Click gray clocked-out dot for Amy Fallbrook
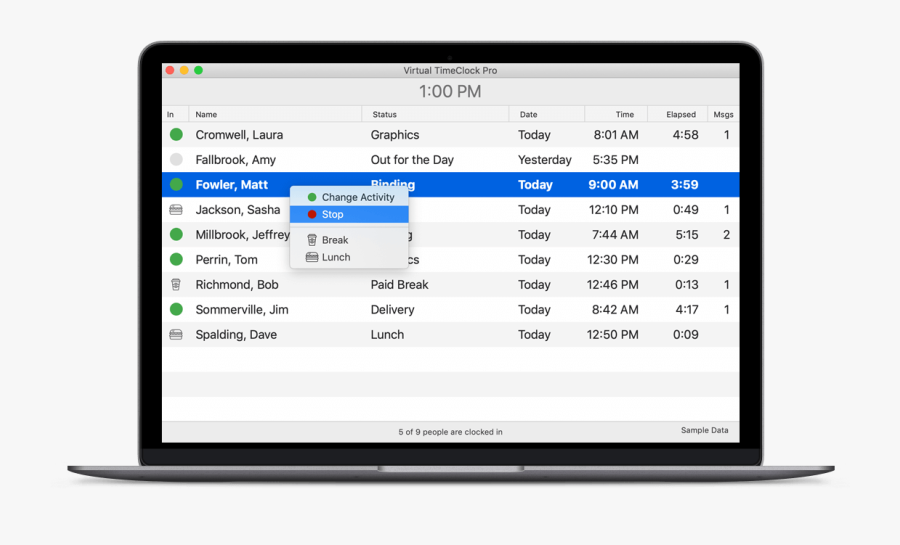Screen dimensions: 900x545 pos(176,160)
